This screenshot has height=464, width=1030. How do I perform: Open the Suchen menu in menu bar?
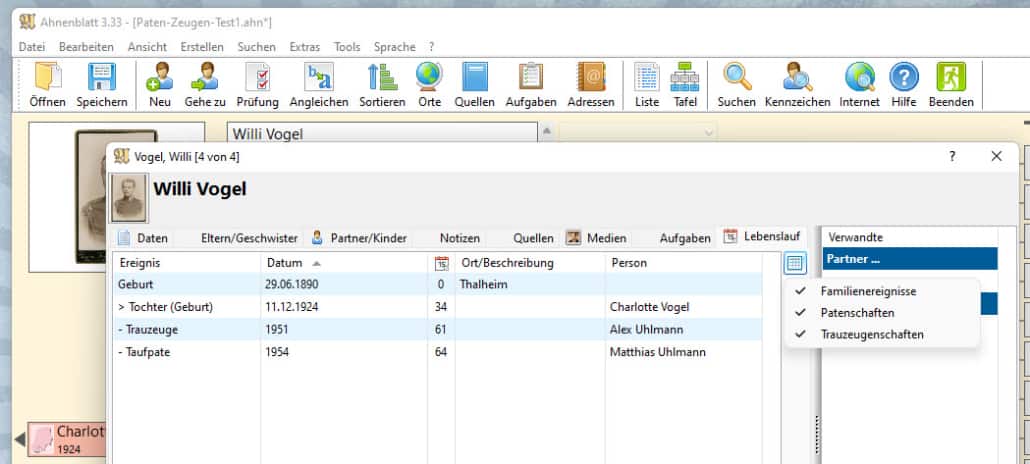[x=256, y=47]
